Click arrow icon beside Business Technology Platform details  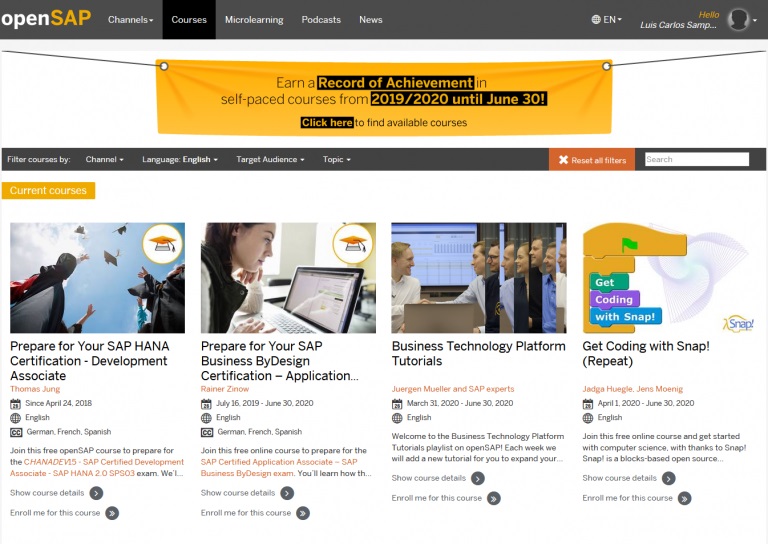478,478
